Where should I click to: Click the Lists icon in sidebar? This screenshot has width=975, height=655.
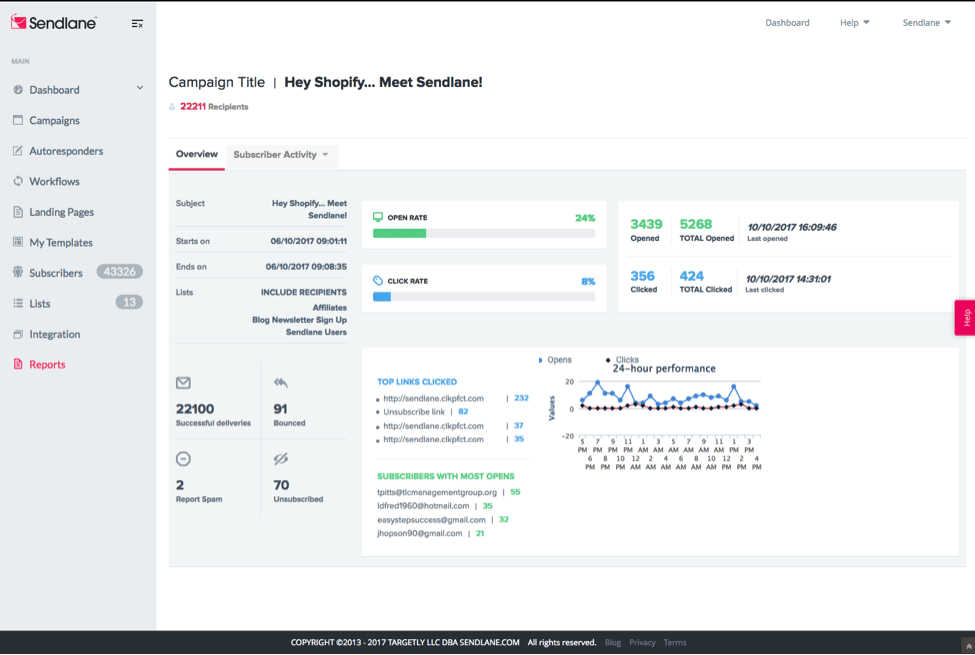click(x=18, y=303)
